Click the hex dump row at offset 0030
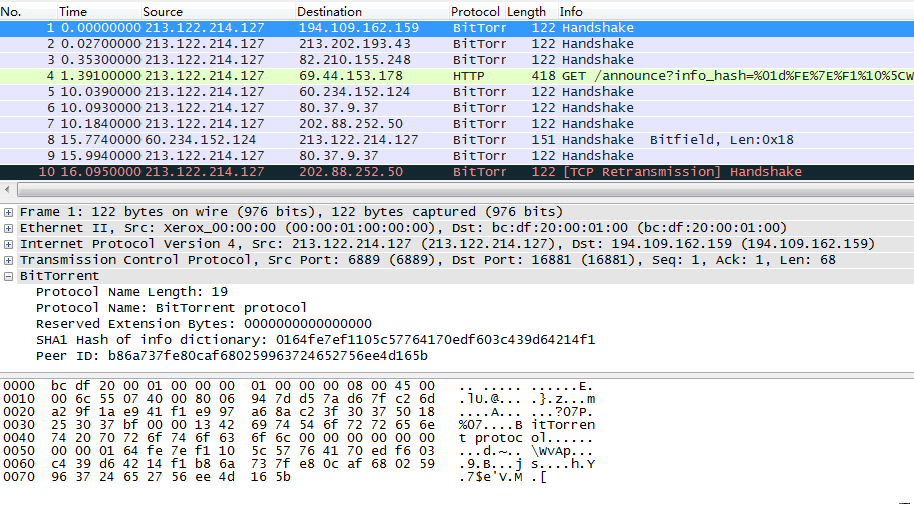This screenshot has width=914, height=508. [x=299, y=425]
